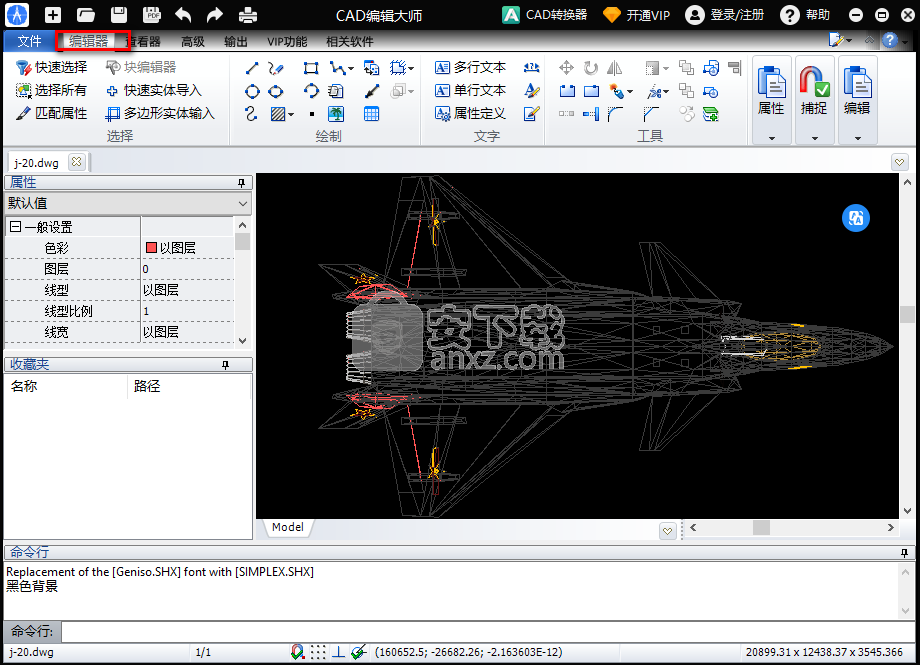Select the Leader arrow tool
Viewport: 920px width, 665px height.
coord(371,91)
